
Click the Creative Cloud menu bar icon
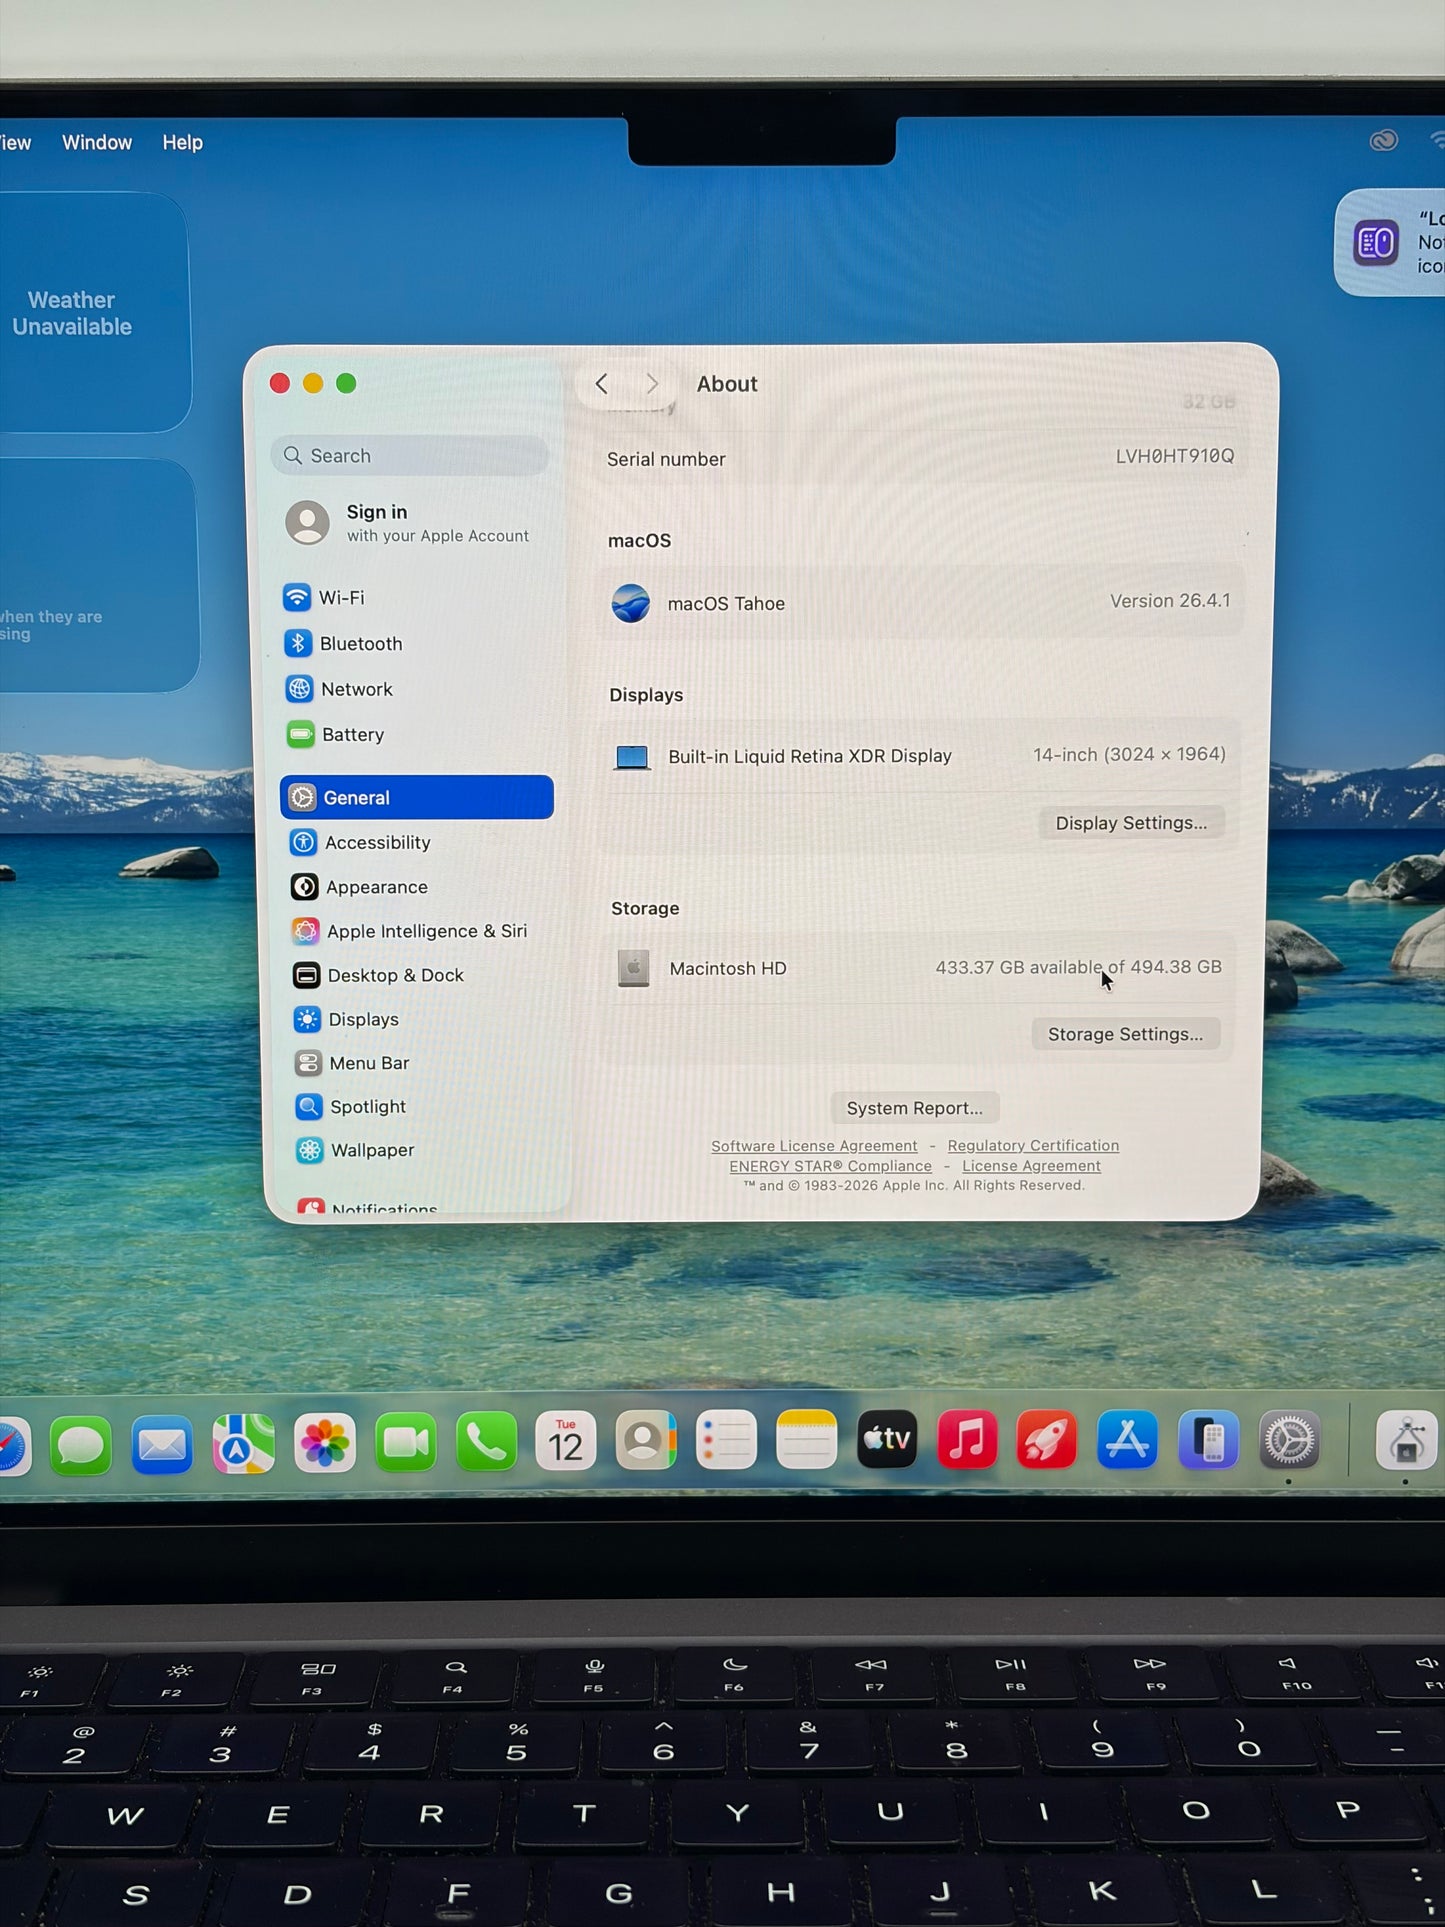(x=1383, y=141)
